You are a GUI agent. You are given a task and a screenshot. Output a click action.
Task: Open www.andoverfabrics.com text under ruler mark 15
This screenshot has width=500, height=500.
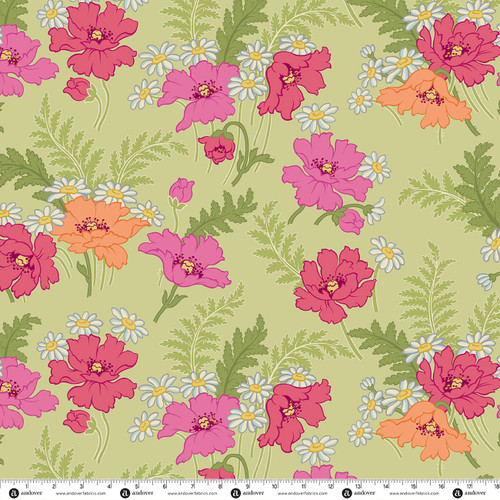point(414,493)
